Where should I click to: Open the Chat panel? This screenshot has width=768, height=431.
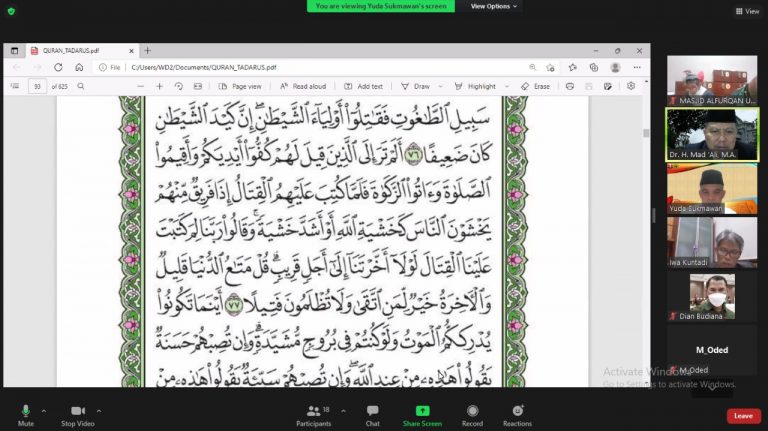click(372, 416)
